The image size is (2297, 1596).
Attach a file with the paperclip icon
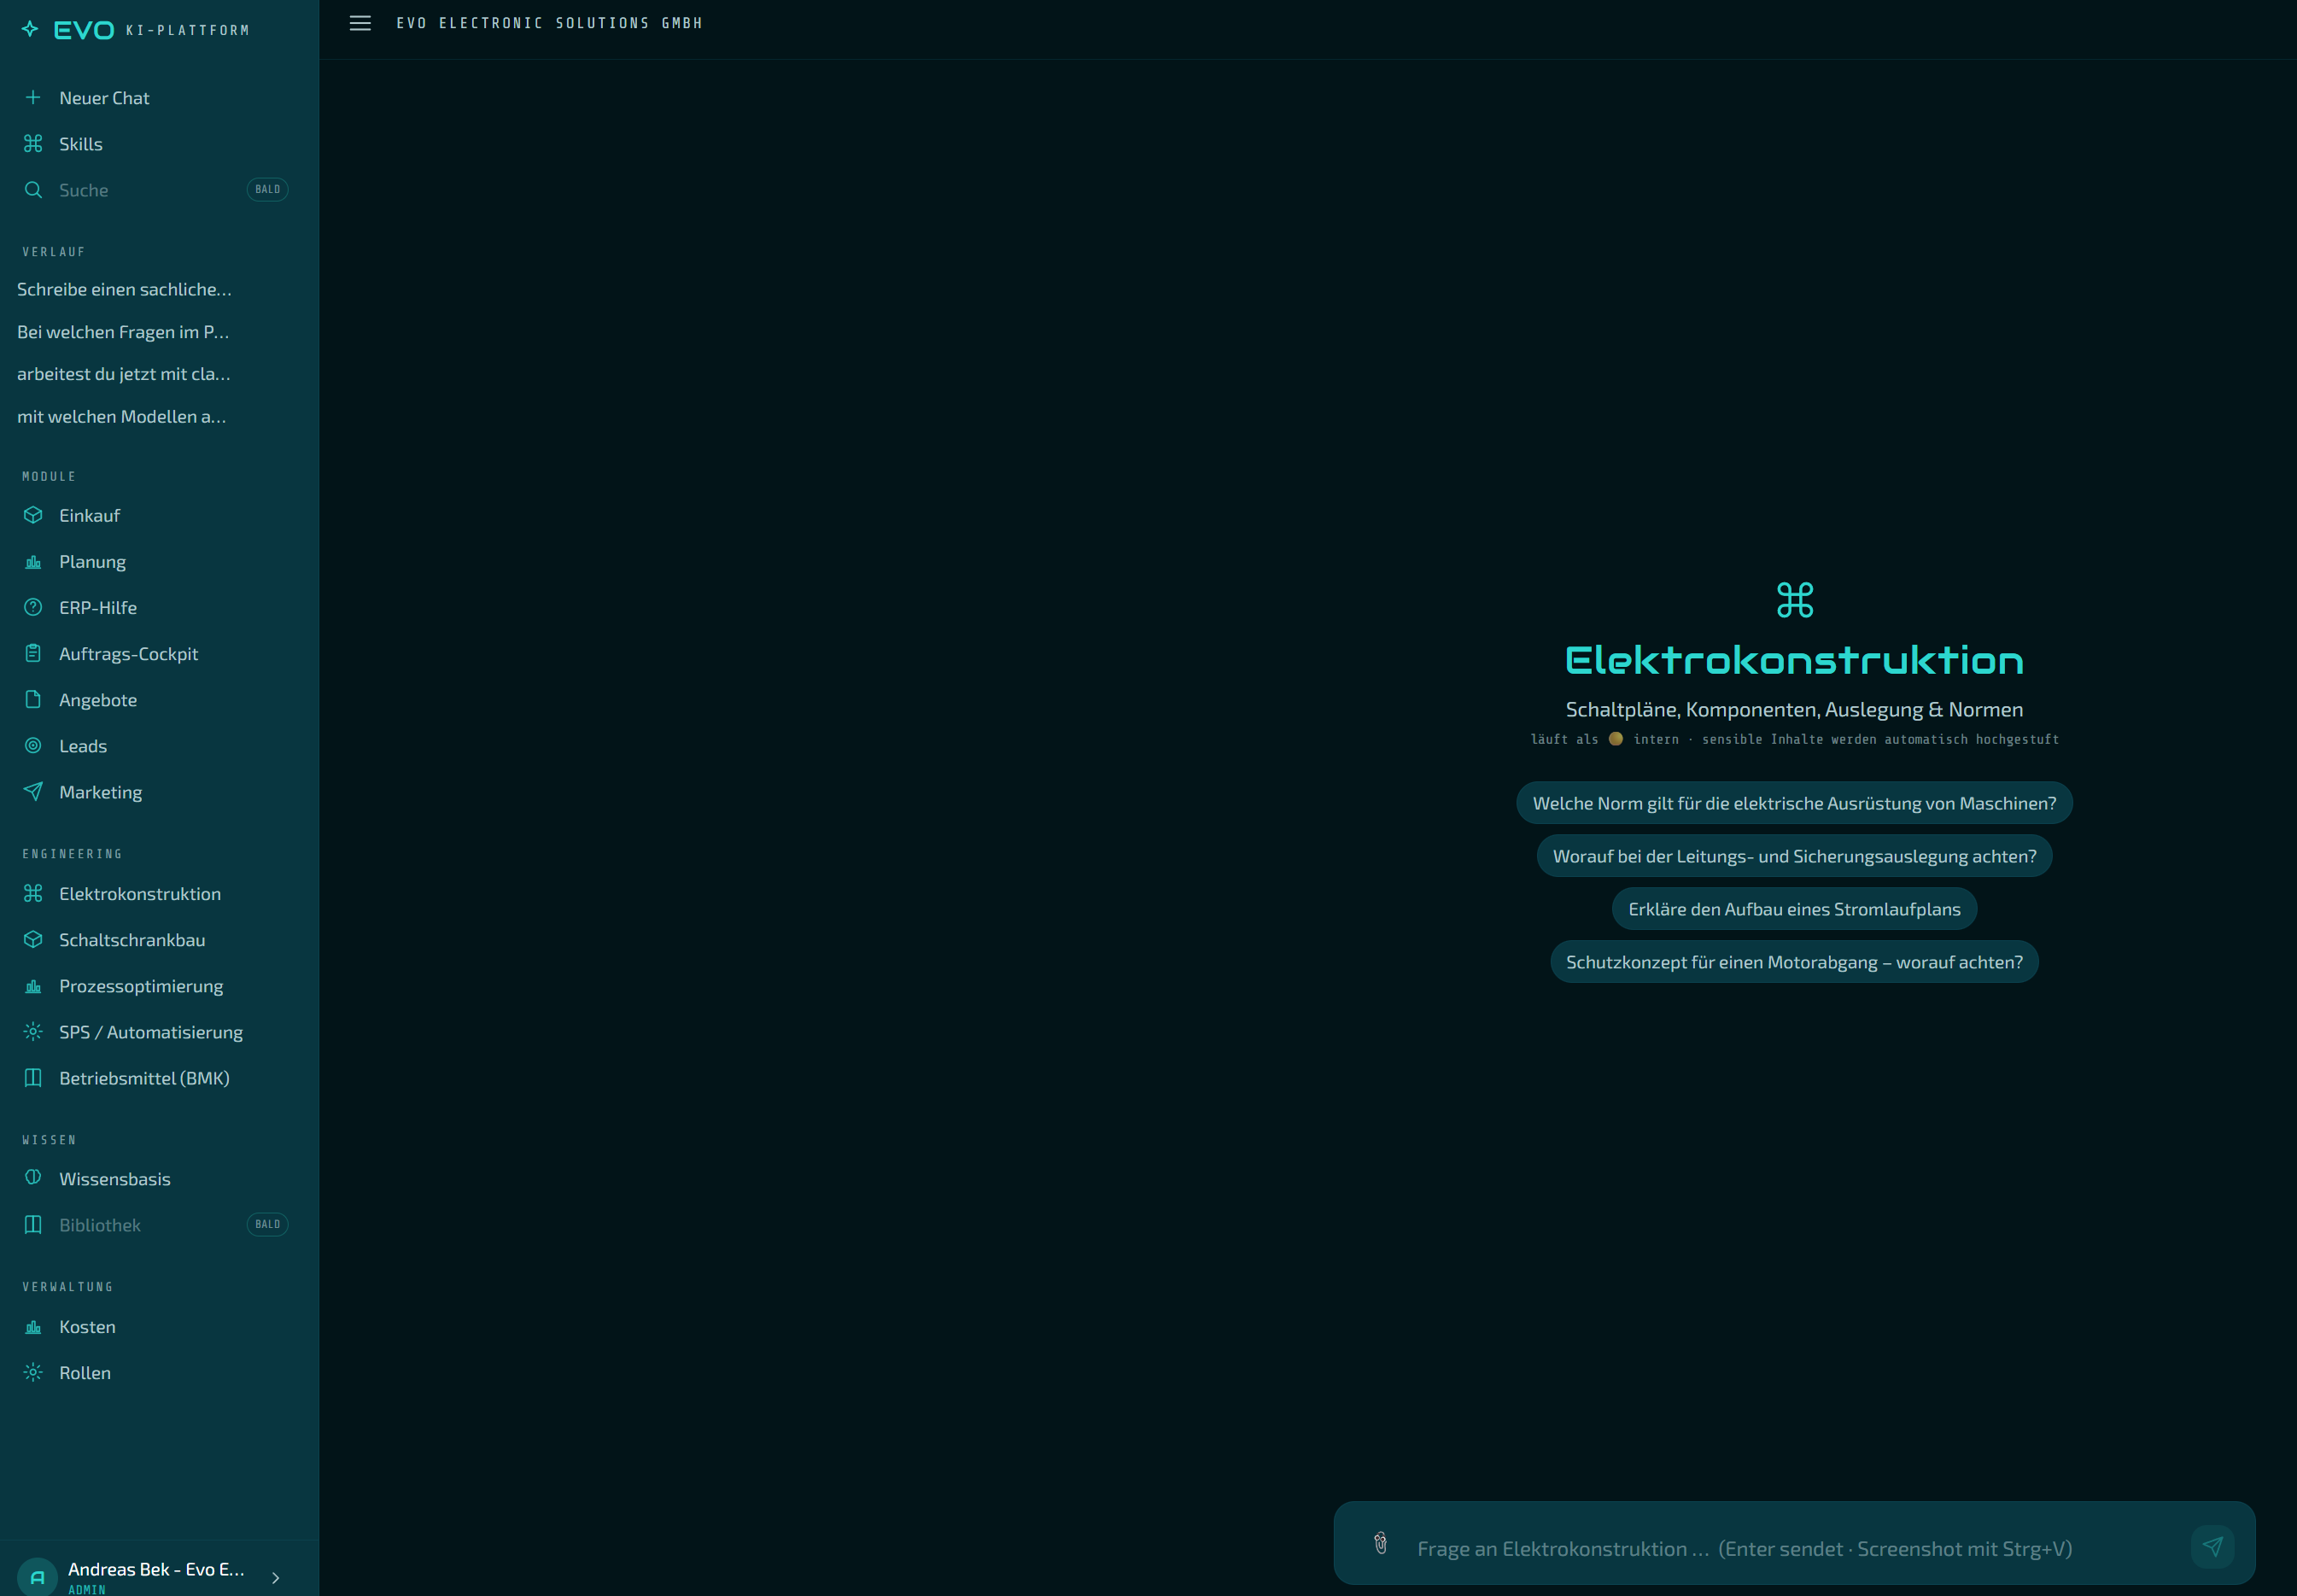click(1381, 1544)
